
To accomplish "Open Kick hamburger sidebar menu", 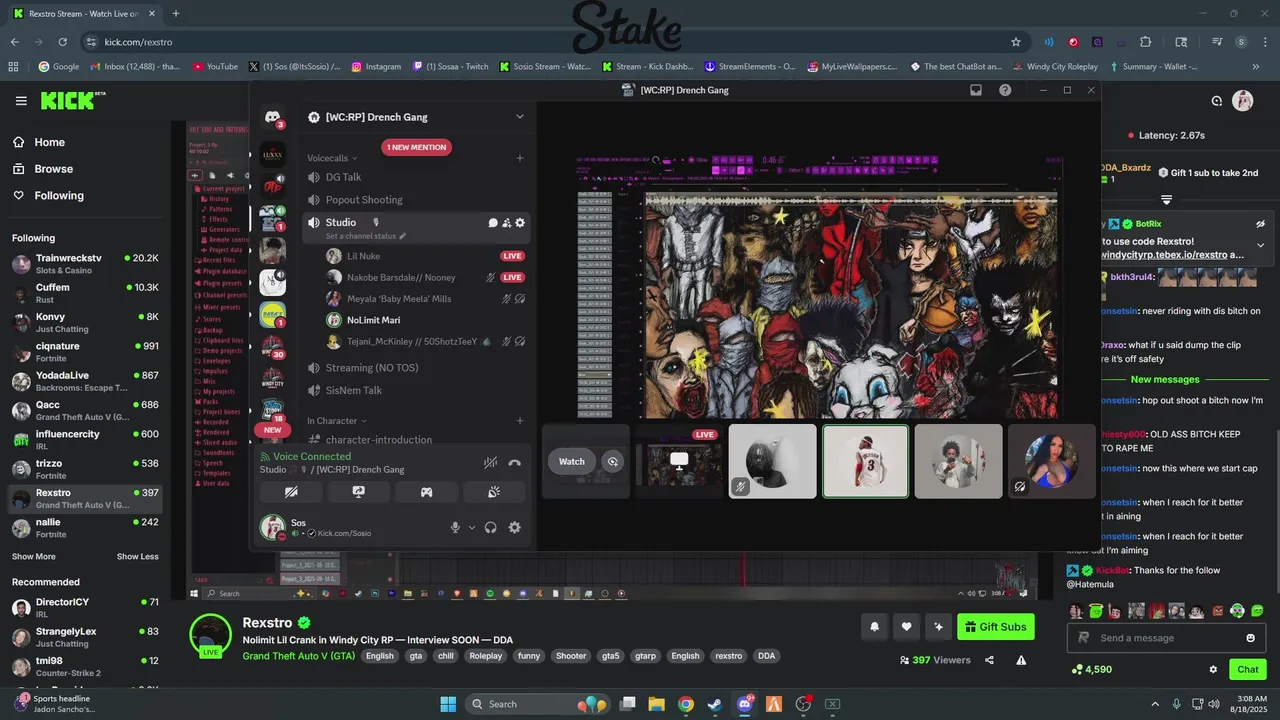I will [x=21, y=101].
